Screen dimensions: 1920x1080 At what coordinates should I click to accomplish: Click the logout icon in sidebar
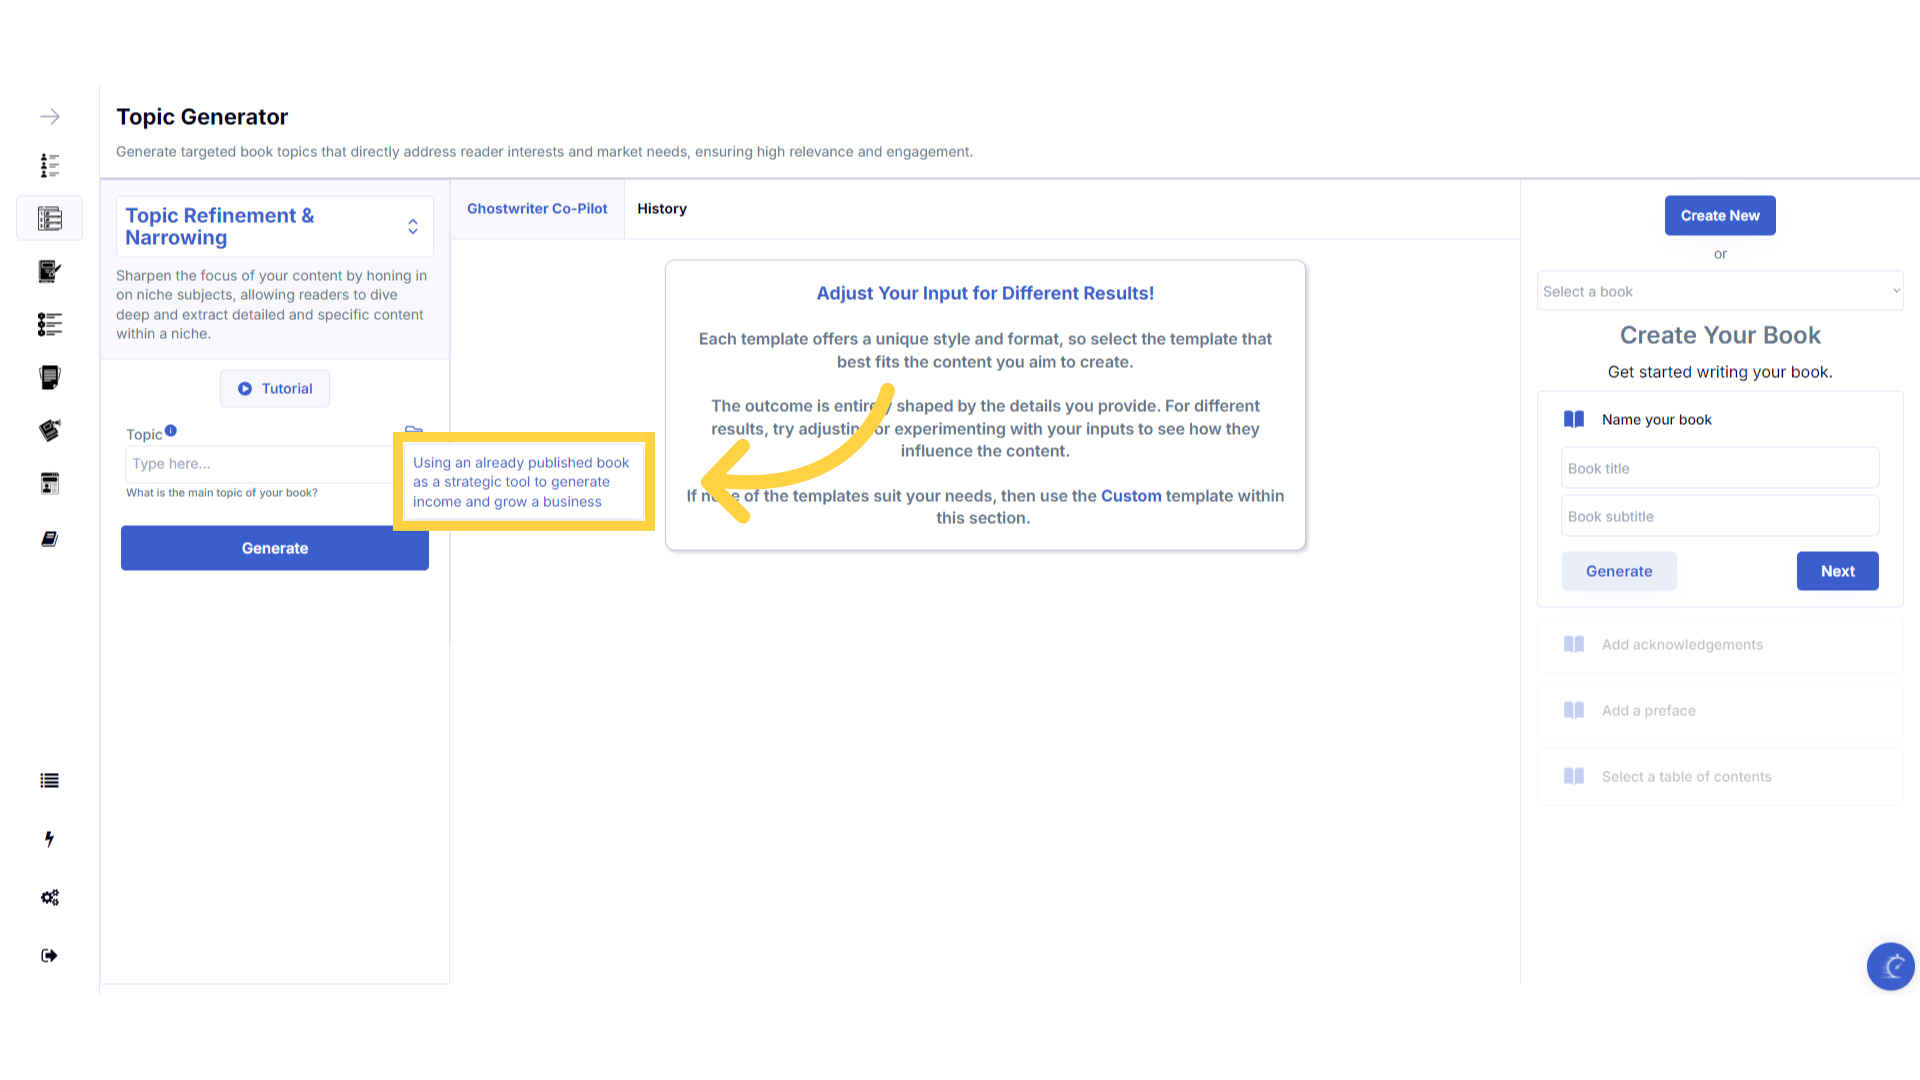(x=50, y=956)
